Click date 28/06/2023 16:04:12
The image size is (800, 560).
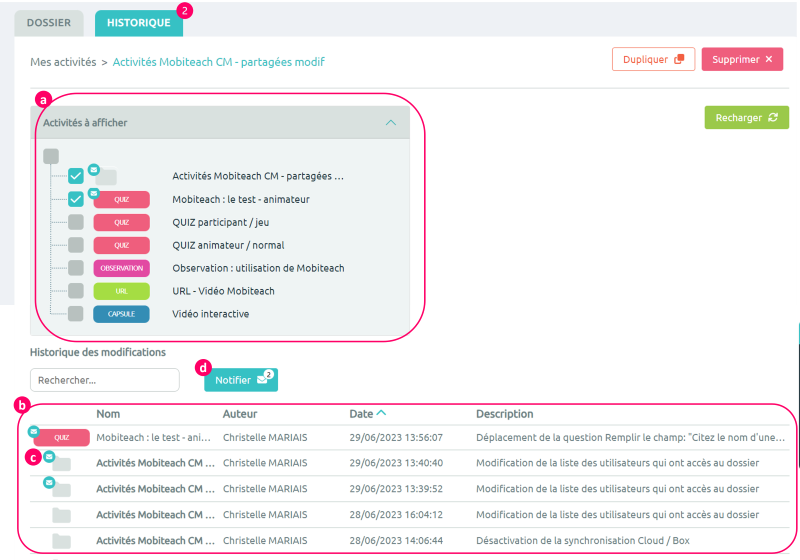point(396,515)
